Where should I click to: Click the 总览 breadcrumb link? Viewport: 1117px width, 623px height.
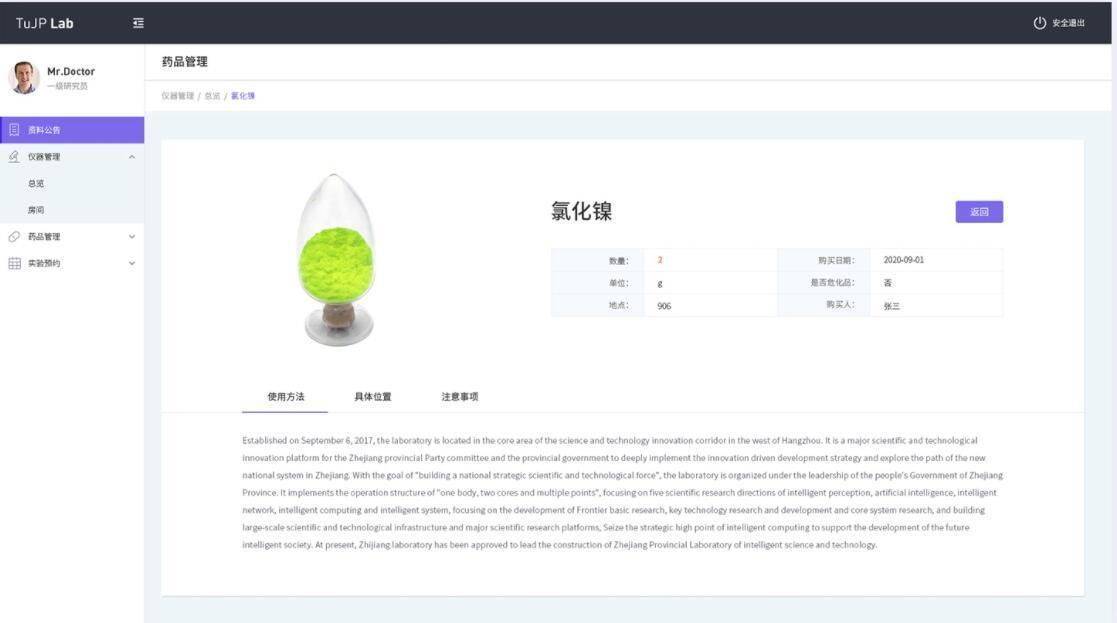212,96
